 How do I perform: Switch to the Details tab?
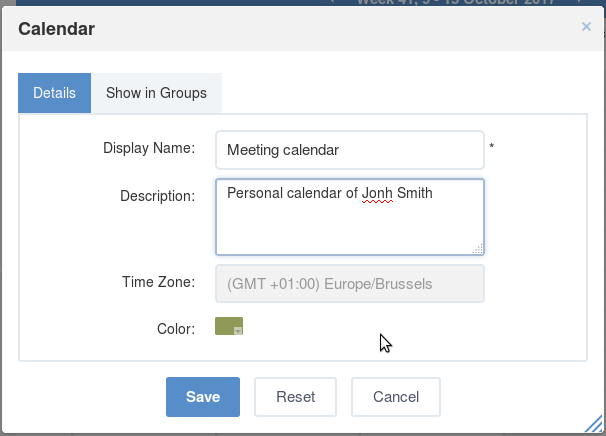[54, 93]
